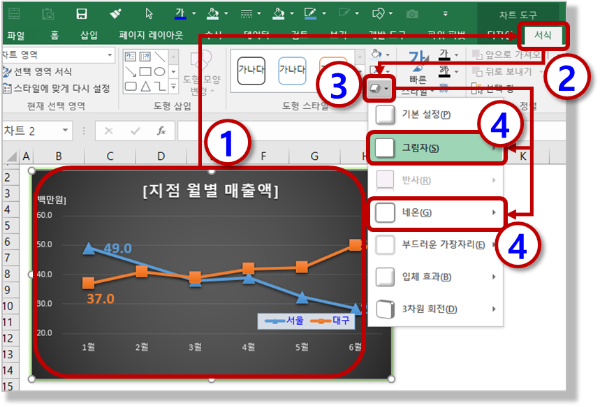This screenshot has width=600, height=407.
Task: Select the oval shape in gallery
Action: point(160,72)
